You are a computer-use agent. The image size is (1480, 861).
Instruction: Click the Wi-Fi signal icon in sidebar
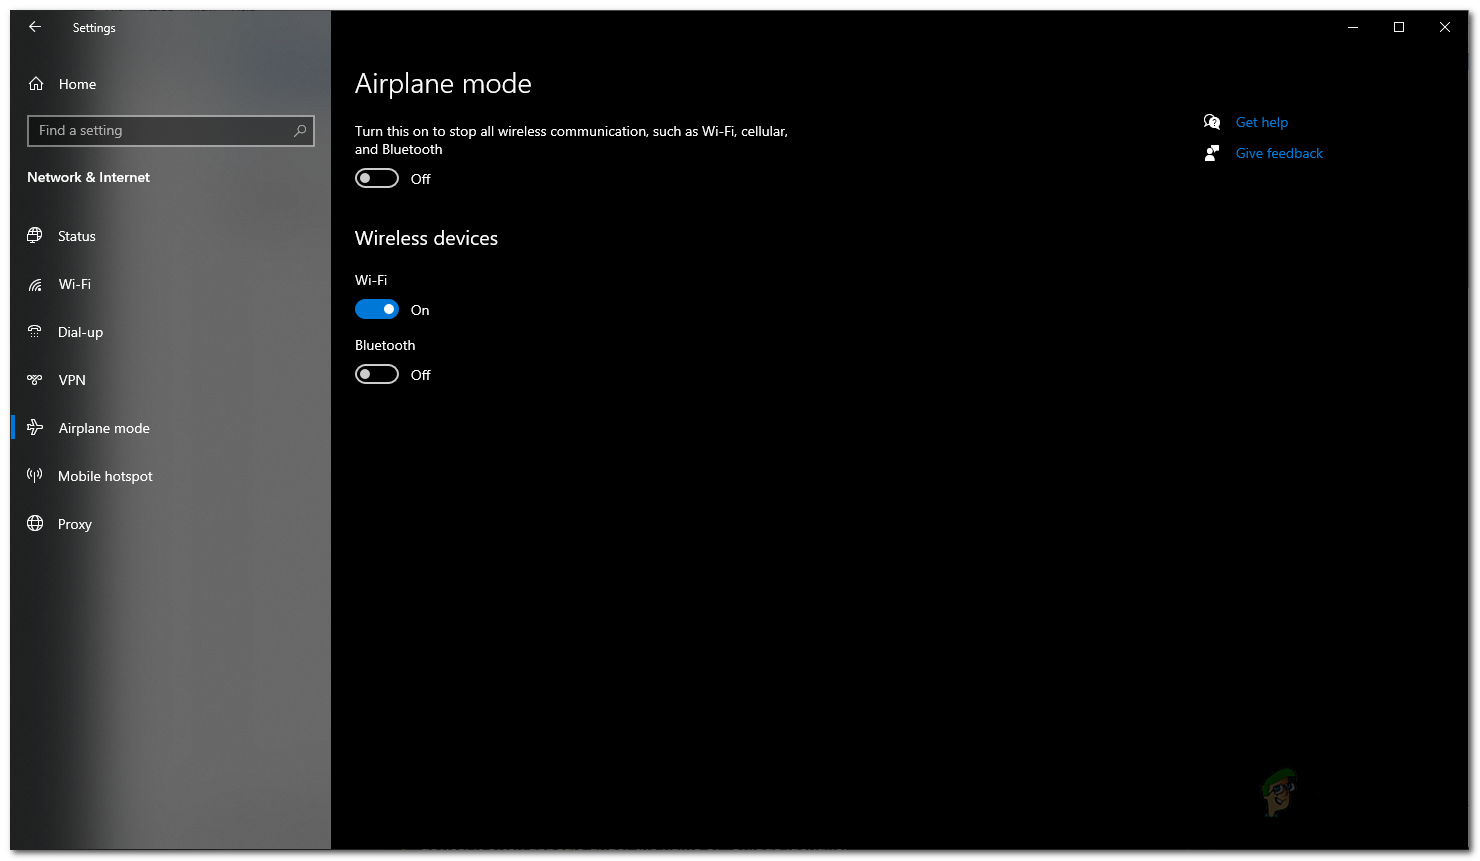(35, 285)
